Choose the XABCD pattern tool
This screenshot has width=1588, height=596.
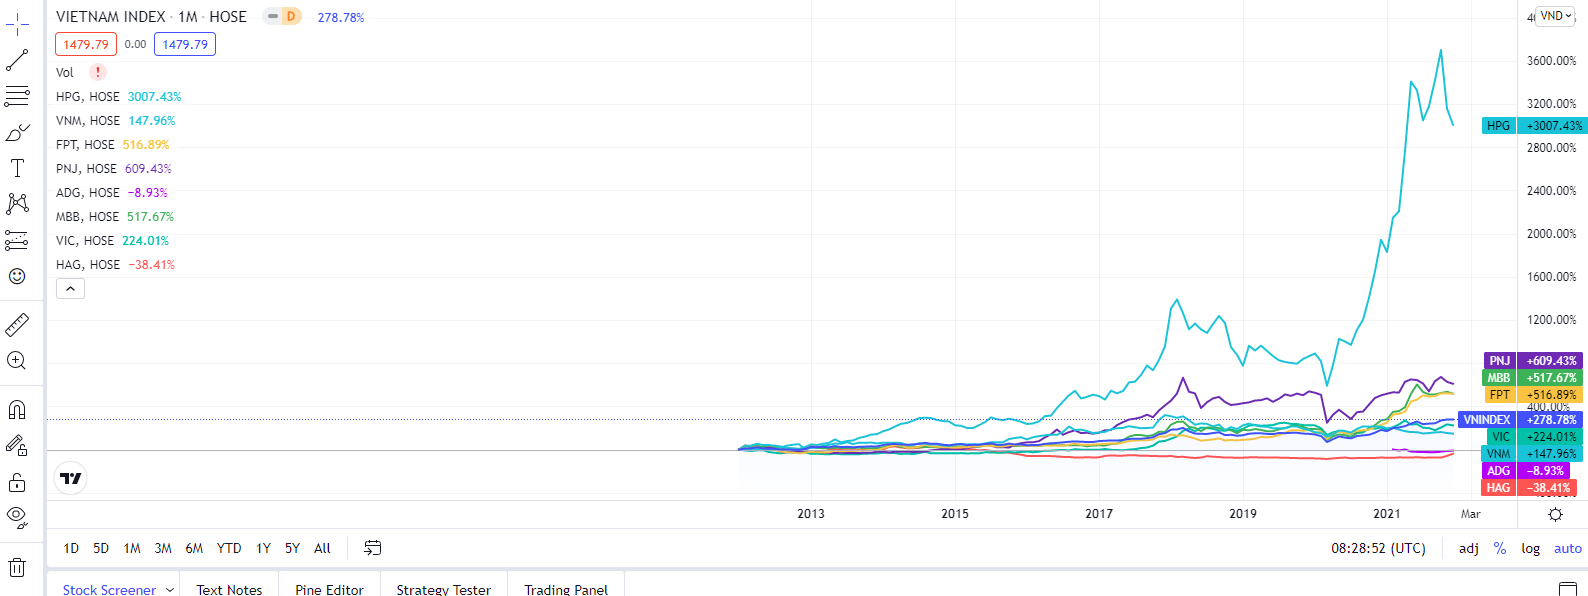pos(17,204)
